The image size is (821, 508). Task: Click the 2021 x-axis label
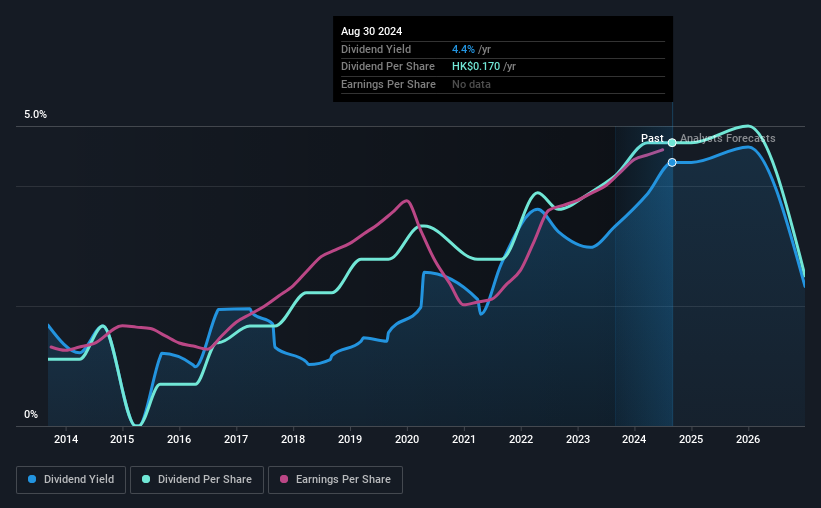point(464,439)
